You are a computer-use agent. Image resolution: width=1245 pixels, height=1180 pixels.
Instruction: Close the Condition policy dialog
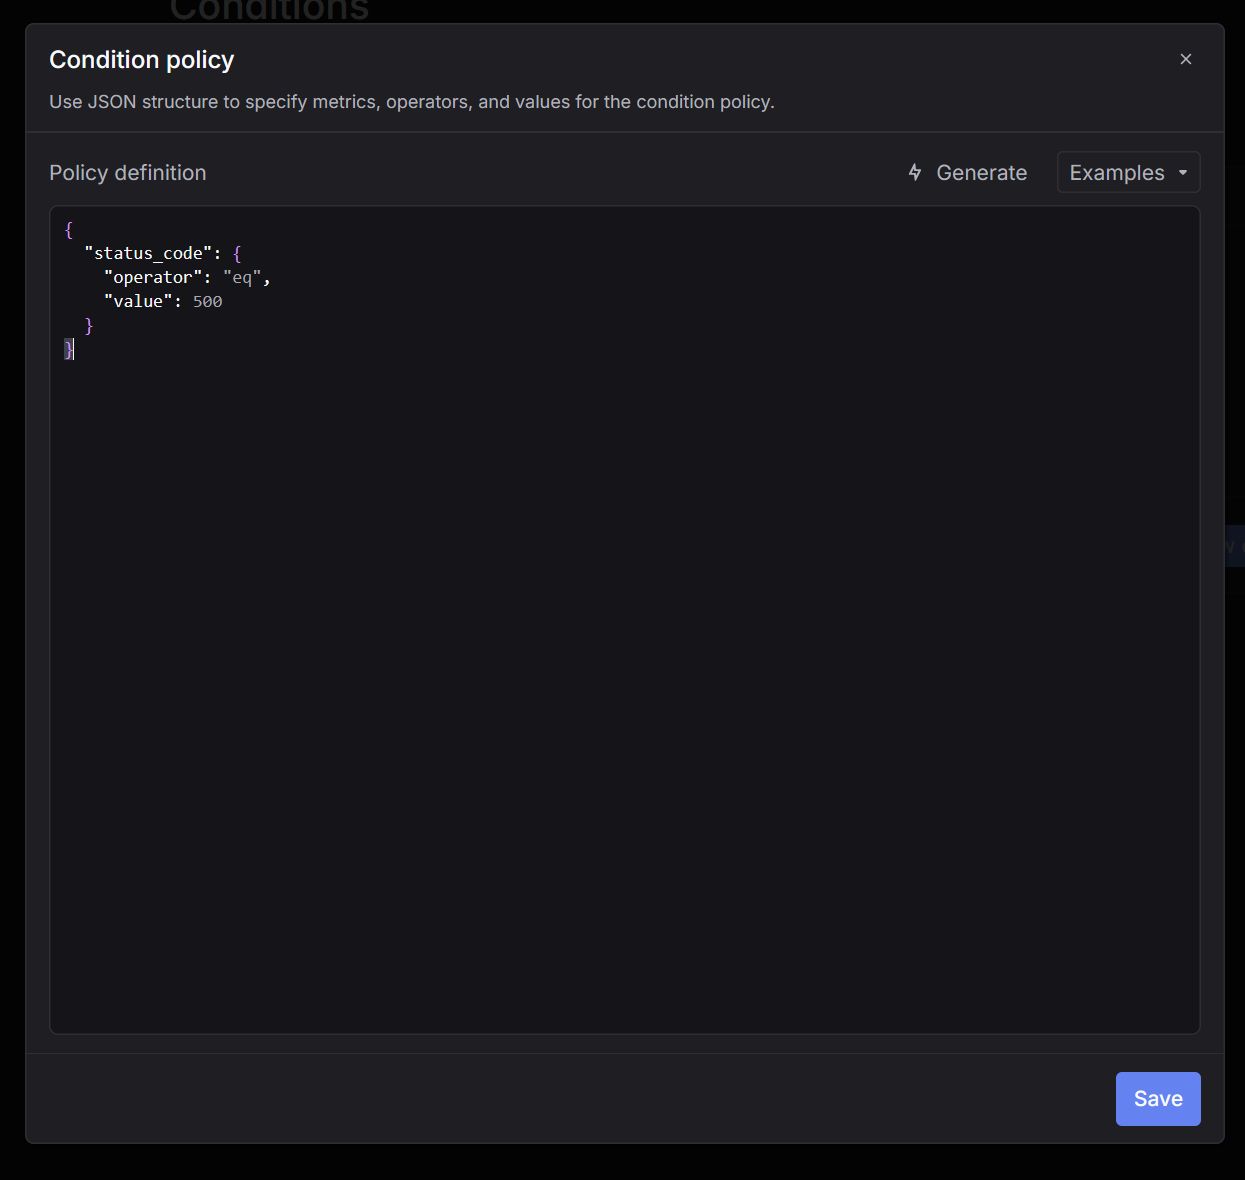[1185, 59]
